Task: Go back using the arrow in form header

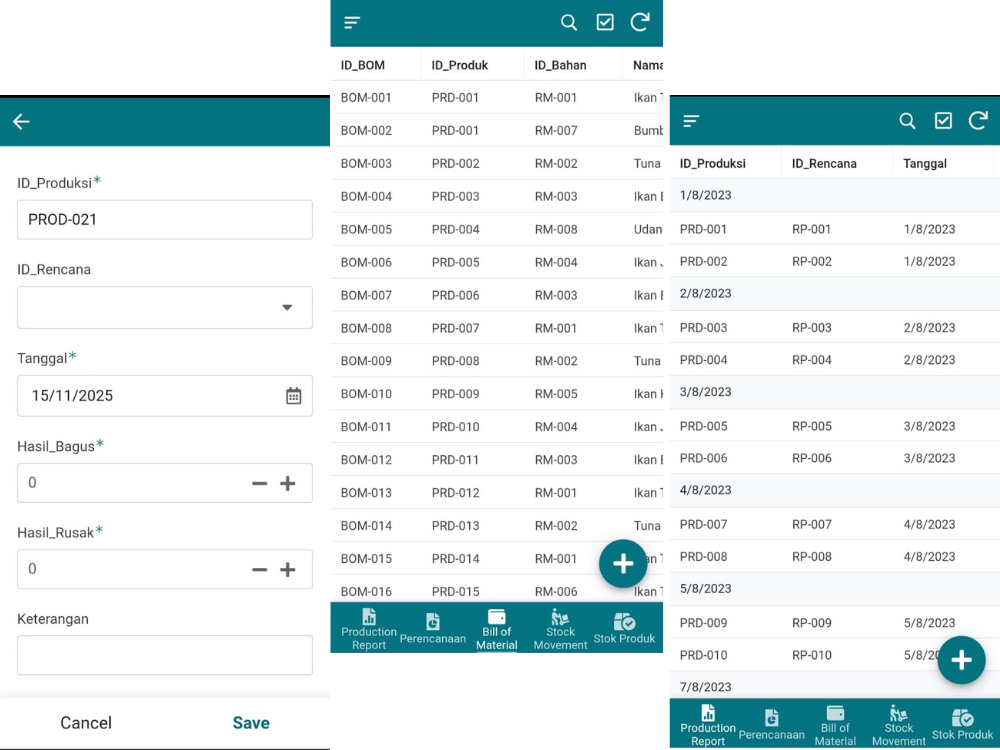Action: [x=21, y=122]
